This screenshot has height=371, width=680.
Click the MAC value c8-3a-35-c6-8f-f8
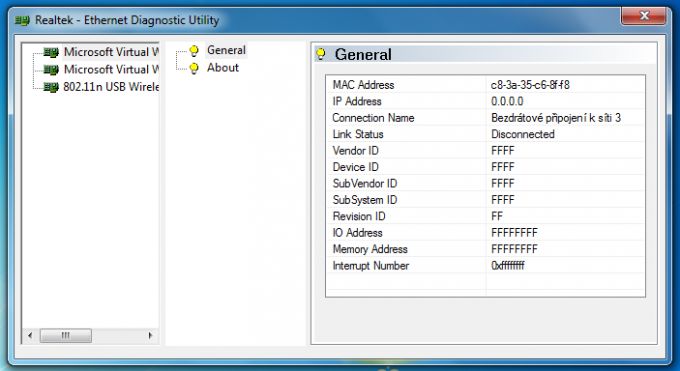(530, 85)
